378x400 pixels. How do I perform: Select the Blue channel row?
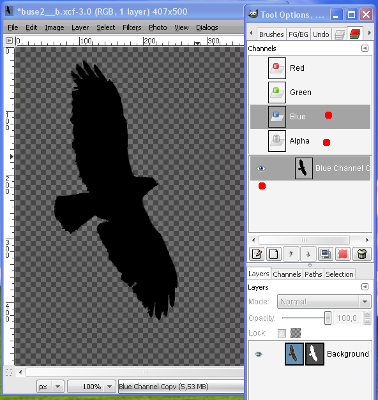[x=310, y=117]
